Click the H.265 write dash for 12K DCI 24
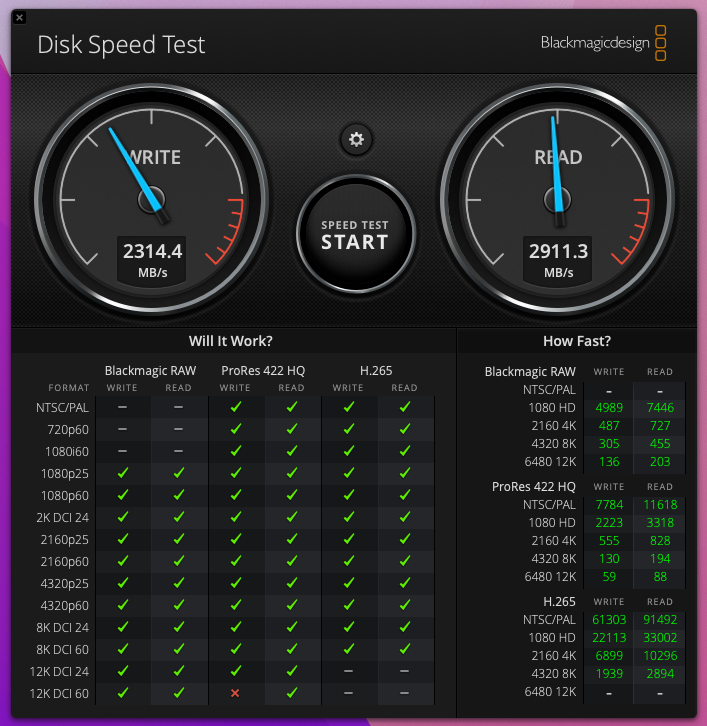 pos(349,671)
